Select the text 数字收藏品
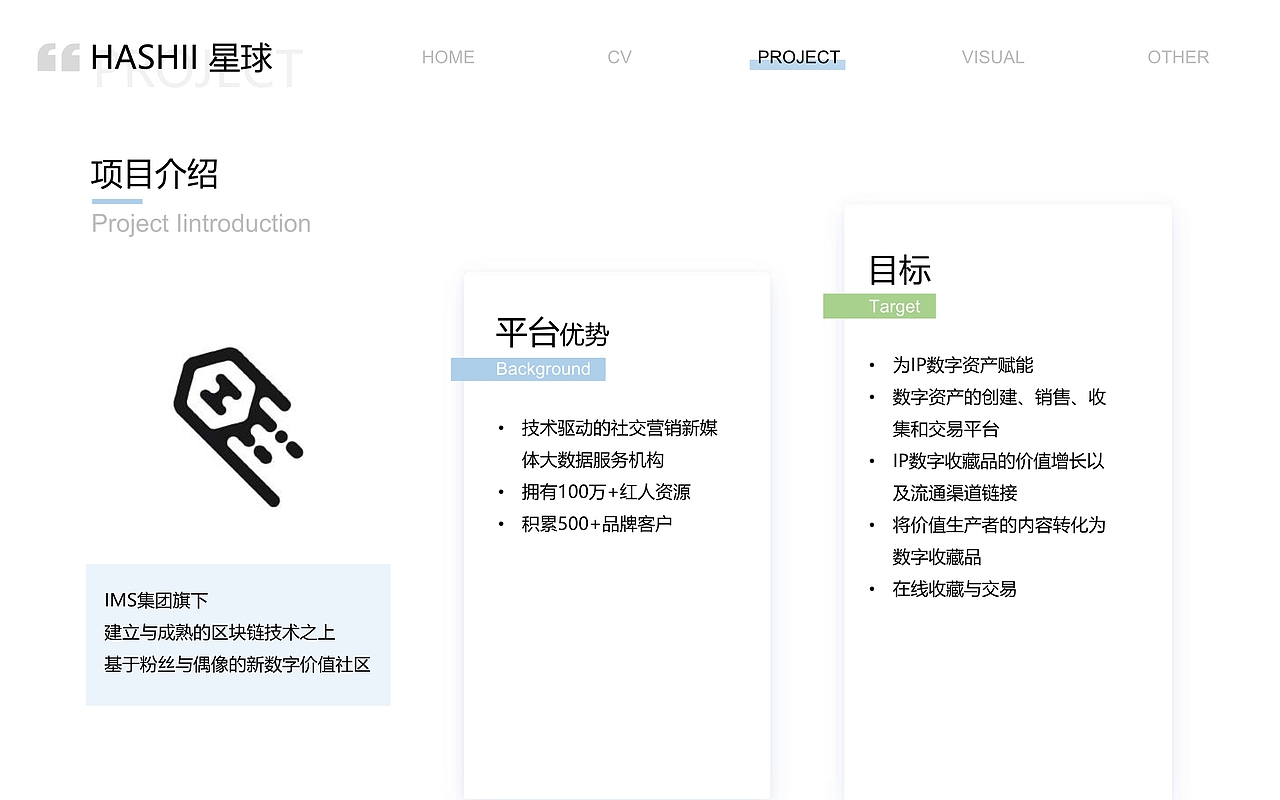 (936, 557)
